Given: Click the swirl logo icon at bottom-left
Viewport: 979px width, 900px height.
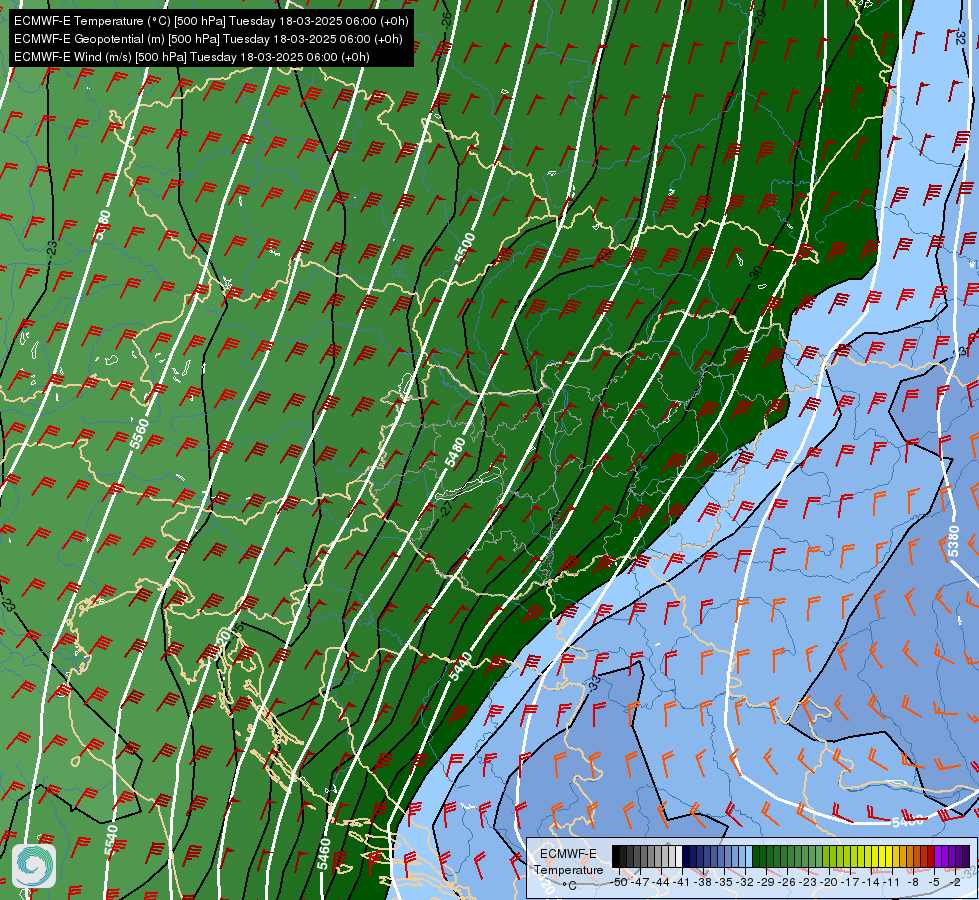Looking at the screenshot, I should coord(34,866).
